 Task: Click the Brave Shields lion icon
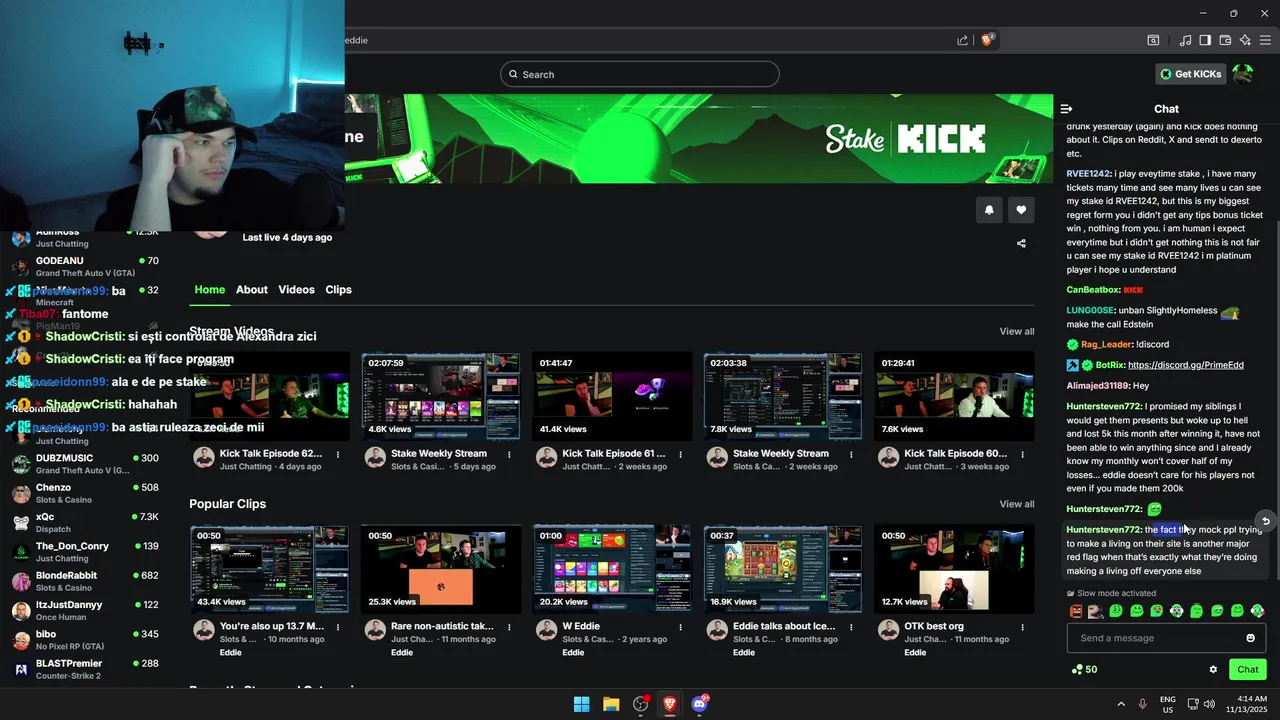pos(987,40)
